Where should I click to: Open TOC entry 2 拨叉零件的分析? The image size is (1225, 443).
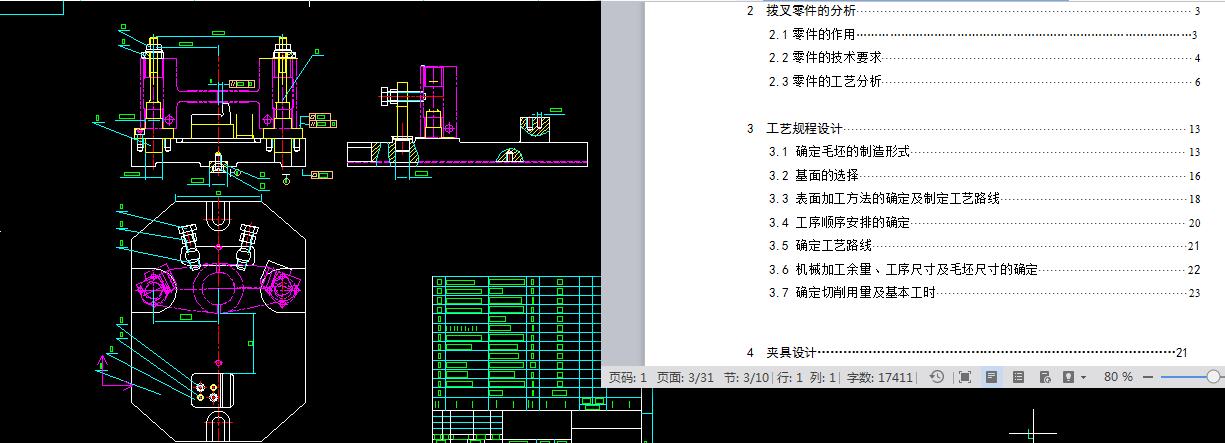coord(972,12)
